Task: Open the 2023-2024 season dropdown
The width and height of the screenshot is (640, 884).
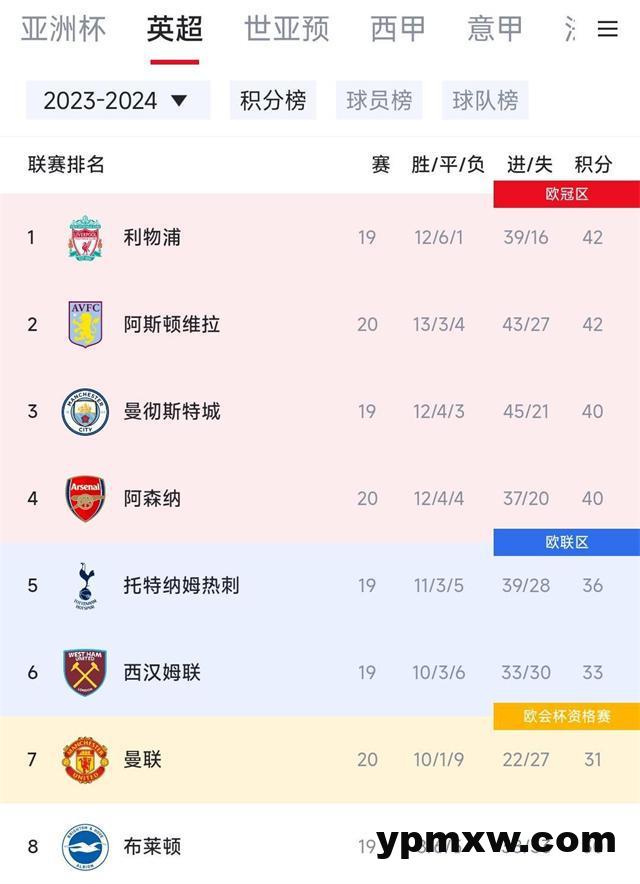Action: click(x=117, y=100)
